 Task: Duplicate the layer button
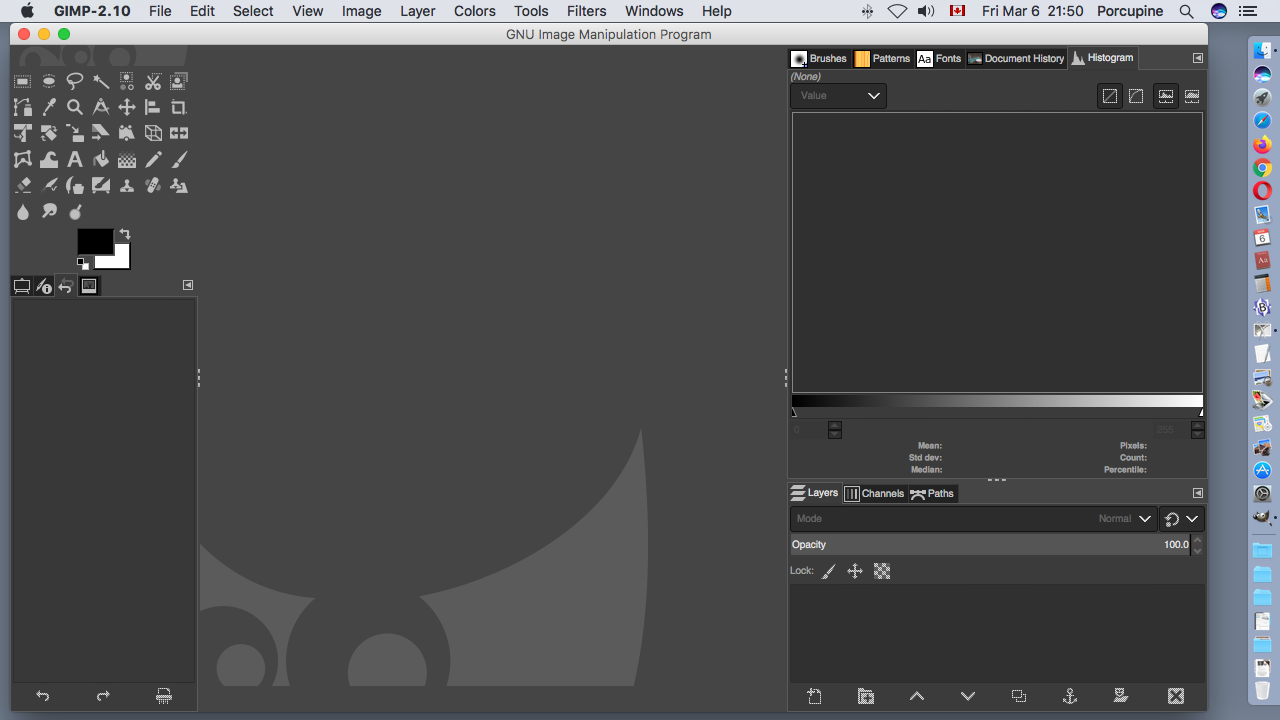(1019, 696)
